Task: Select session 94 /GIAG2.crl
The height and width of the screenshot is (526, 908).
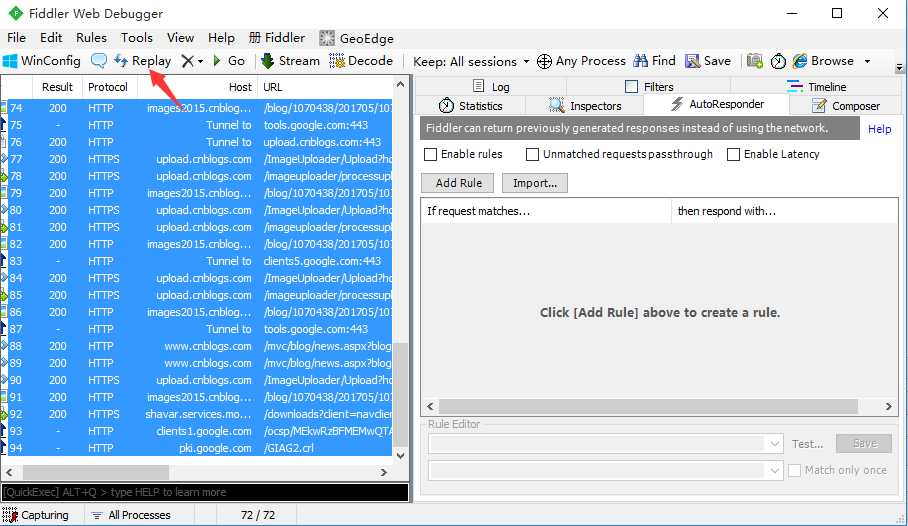Action: (197, 448)
